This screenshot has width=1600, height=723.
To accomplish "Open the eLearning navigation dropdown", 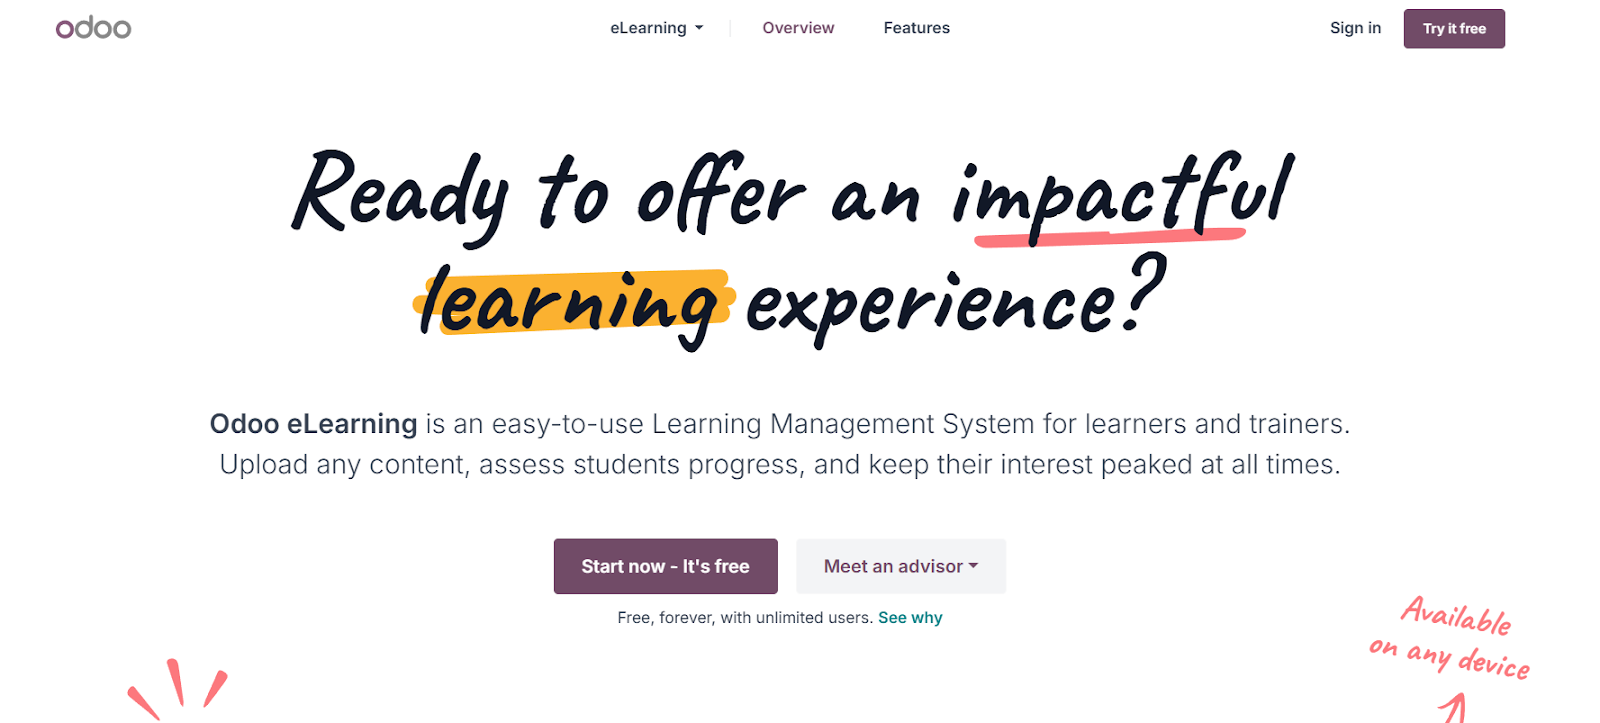I will point(655,28).
